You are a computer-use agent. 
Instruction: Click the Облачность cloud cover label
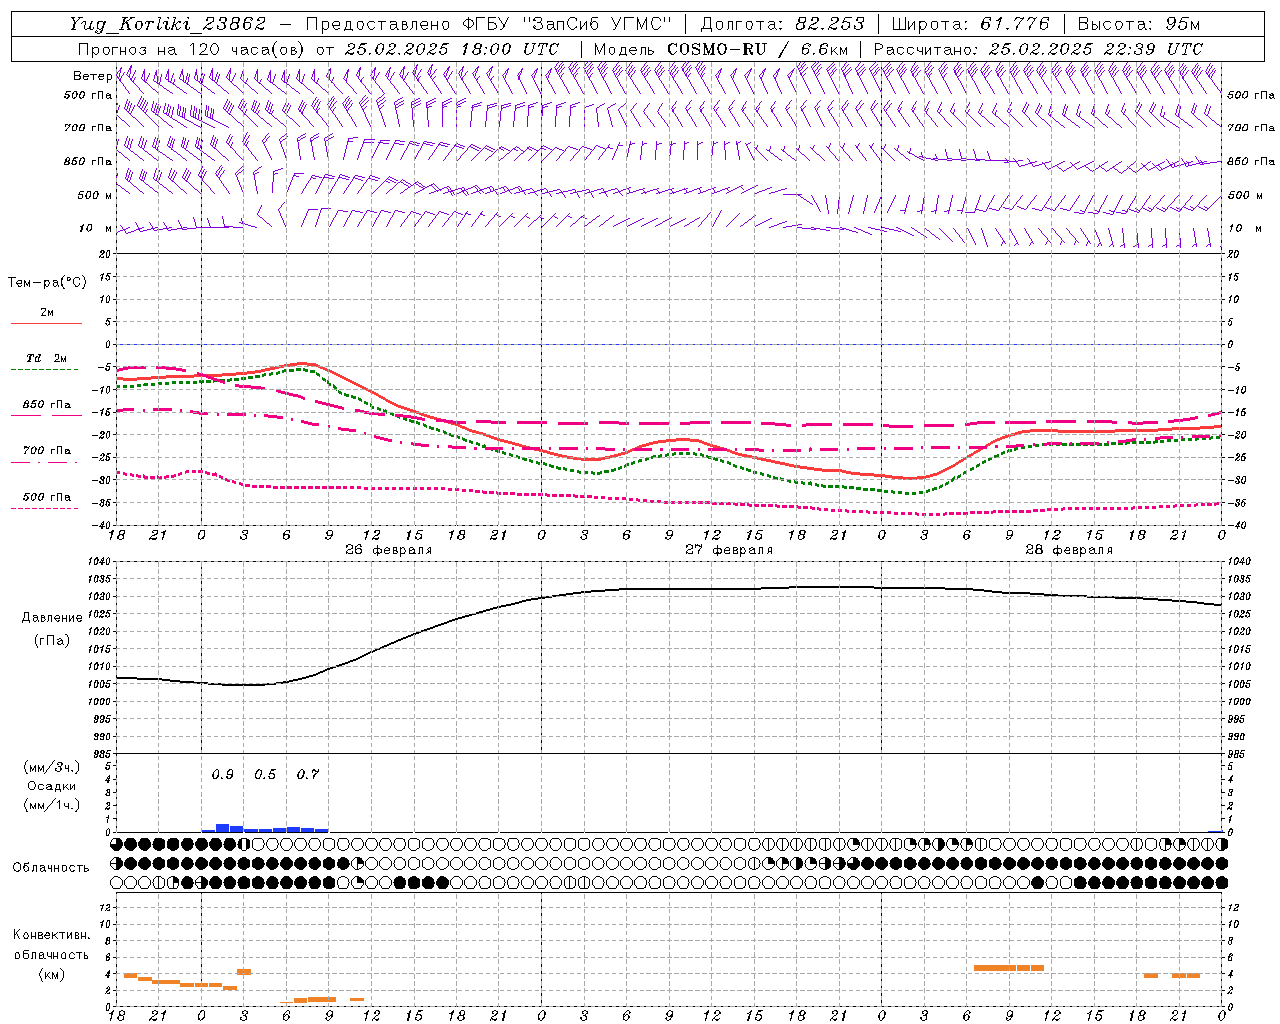(51, 867)
